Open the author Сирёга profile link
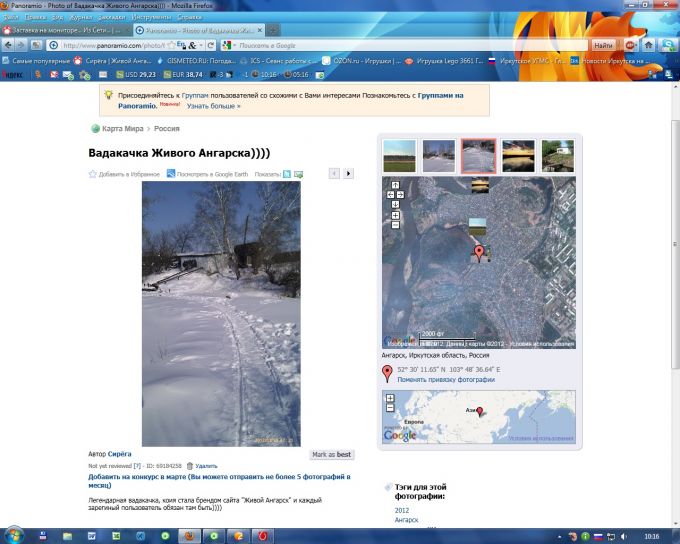Viewport: 680px width, 544px height. tap(120, 454)
